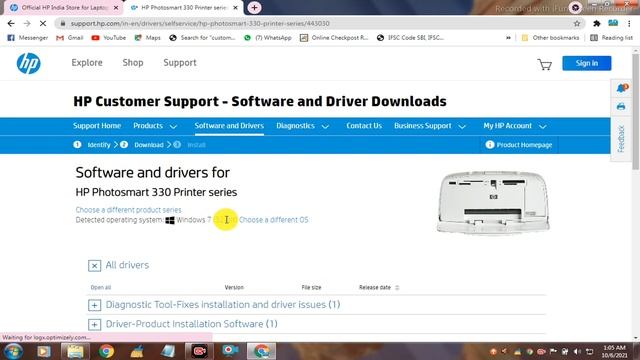This screenshot has height=360, width=640.
Task: Expand Business Support dropdown
Action: pyautogui.click(x=430, y=126)
